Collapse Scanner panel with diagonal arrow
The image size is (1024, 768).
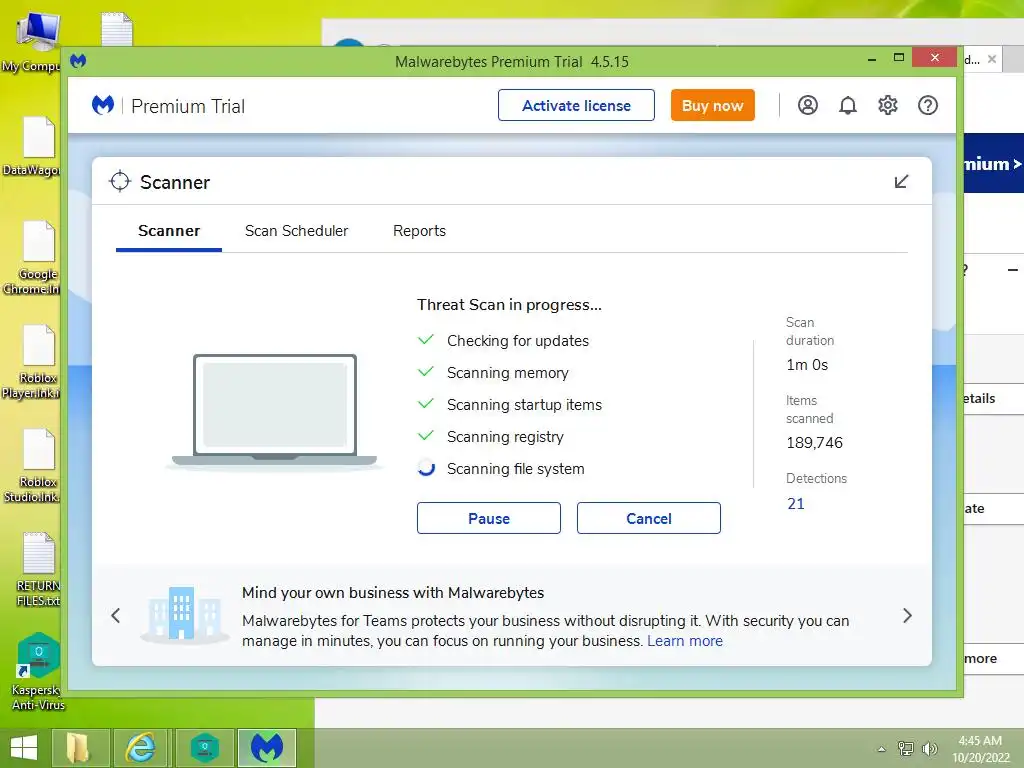[901, 182]
